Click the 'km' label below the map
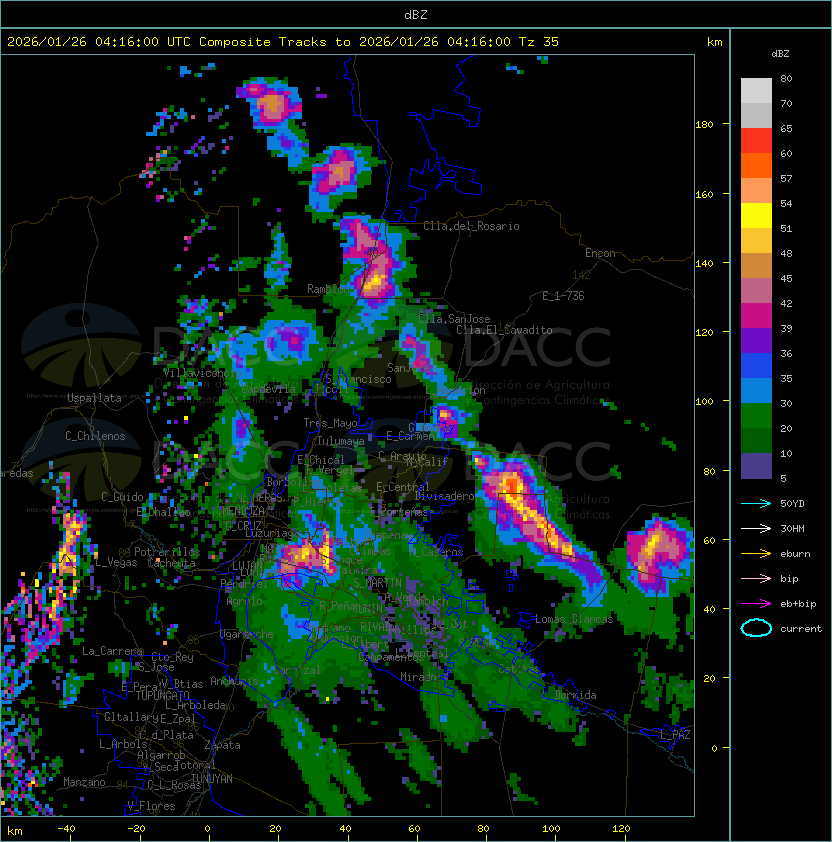The width and height of the screenshot is (832, 842). (x=15, y=831)
